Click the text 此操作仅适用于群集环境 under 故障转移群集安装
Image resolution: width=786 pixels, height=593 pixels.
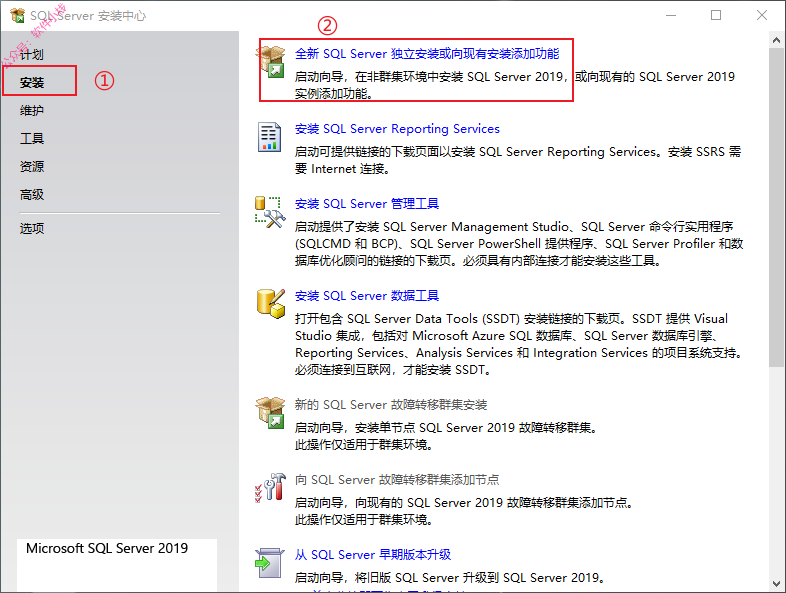coord(363,445)
